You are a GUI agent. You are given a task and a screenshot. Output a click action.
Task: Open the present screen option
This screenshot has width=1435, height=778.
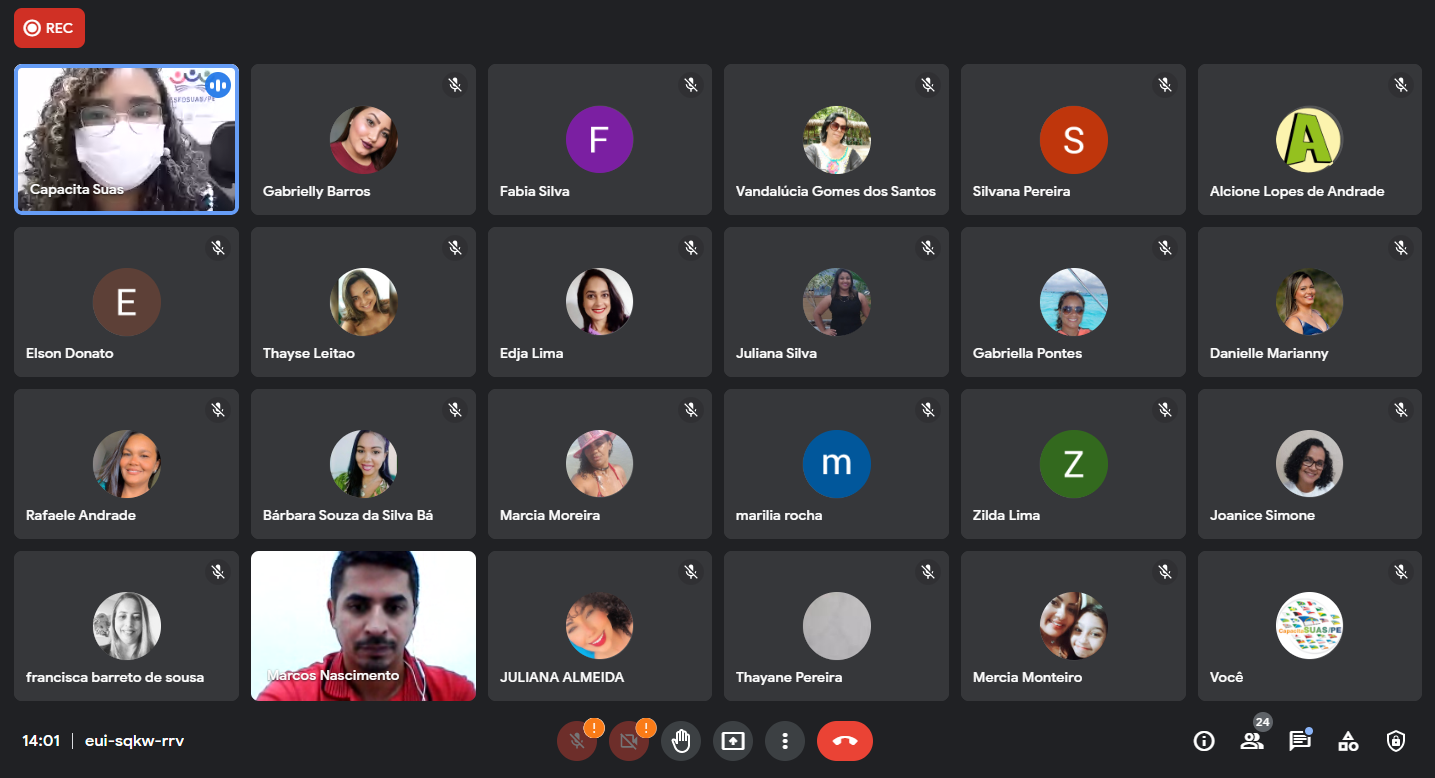tap(733, 741)
